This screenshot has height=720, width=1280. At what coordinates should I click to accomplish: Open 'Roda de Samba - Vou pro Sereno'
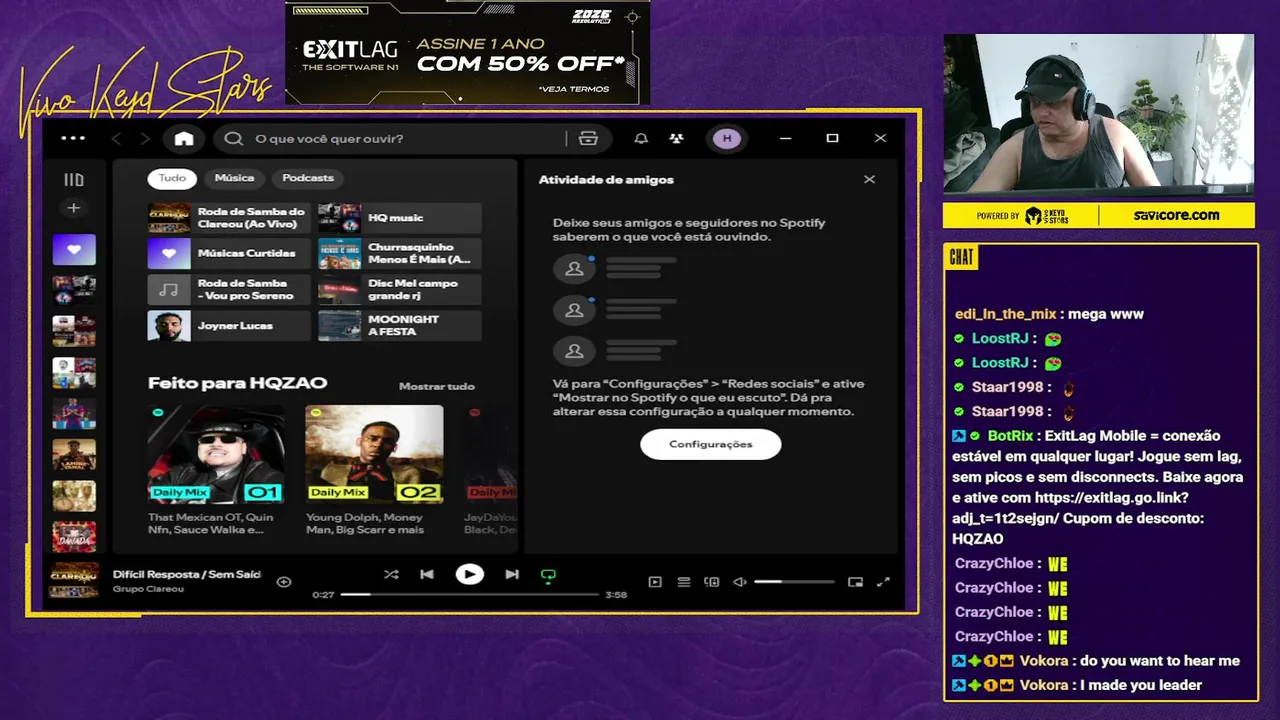tap(229, 290)
